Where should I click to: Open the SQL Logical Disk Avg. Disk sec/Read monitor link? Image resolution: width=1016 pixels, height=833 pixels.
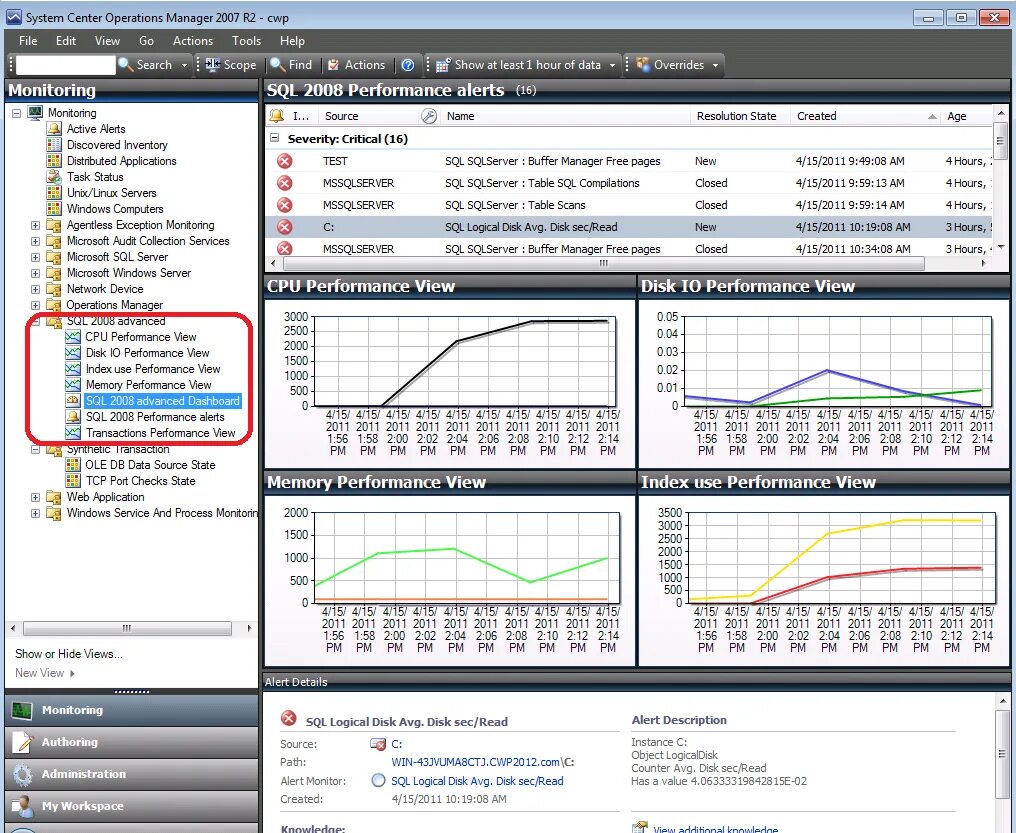477,781
